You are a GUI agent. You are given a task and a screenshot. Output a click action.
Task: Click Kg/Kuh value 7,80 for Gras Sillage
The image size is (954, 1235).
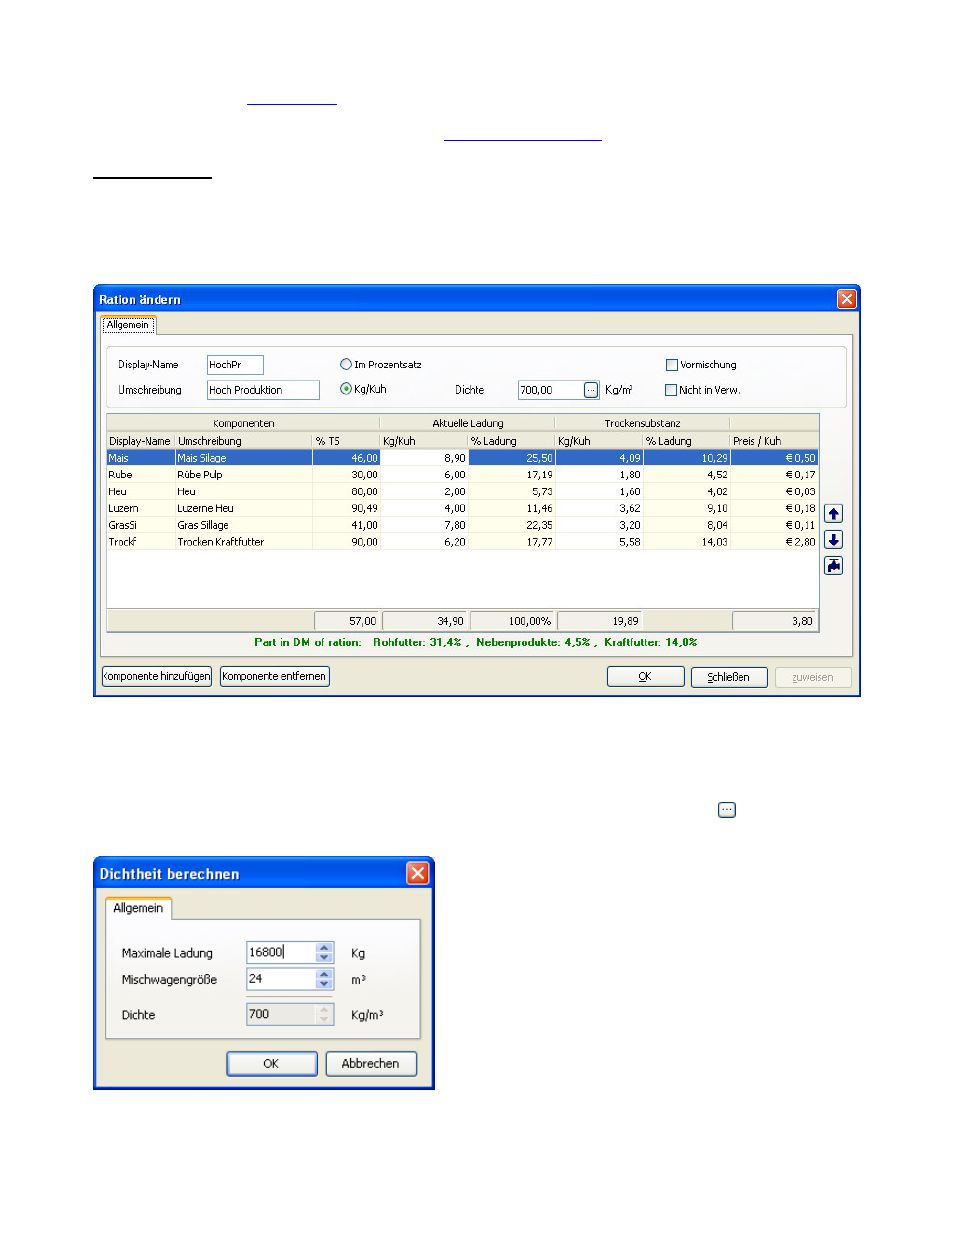click(424, 525)
